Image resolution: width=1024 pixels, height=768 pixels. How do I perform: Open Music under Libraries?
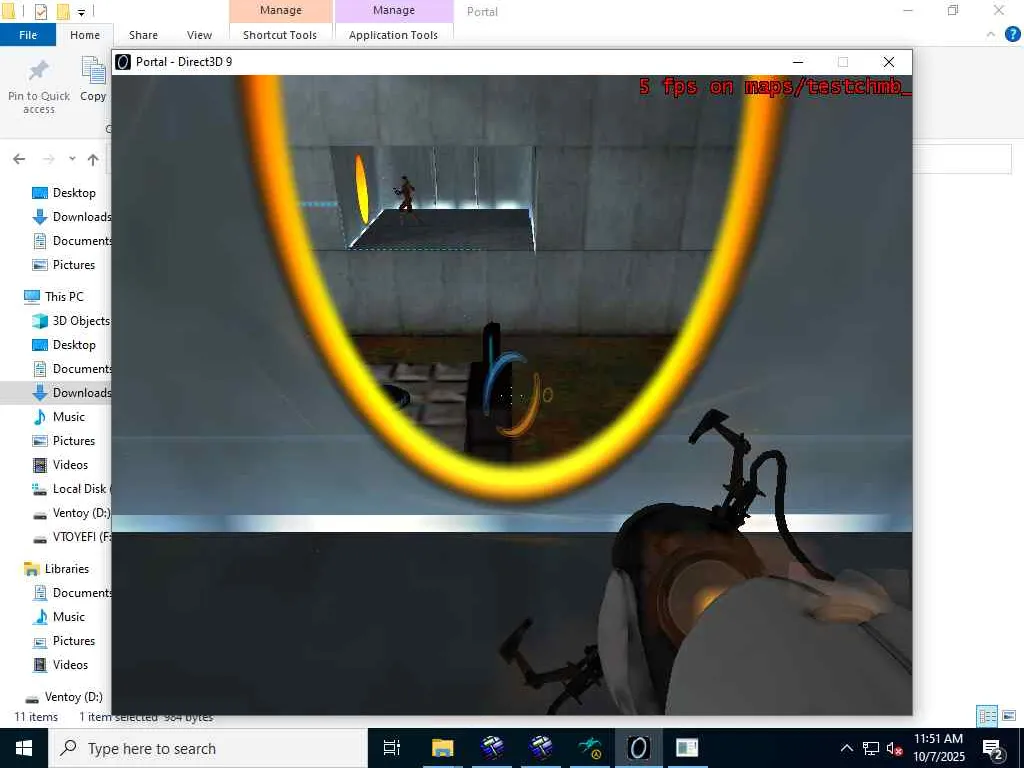click(69, 616)
